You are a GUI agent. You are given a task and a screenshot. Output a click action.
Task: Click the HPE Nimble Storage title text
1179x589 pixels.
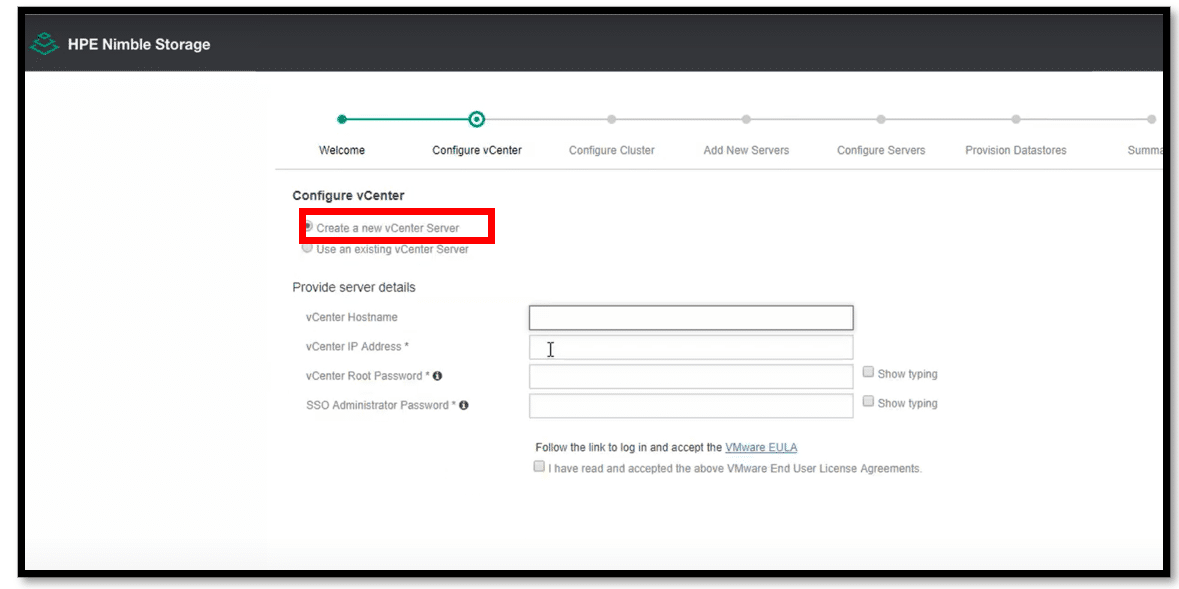tap(139, 44)
